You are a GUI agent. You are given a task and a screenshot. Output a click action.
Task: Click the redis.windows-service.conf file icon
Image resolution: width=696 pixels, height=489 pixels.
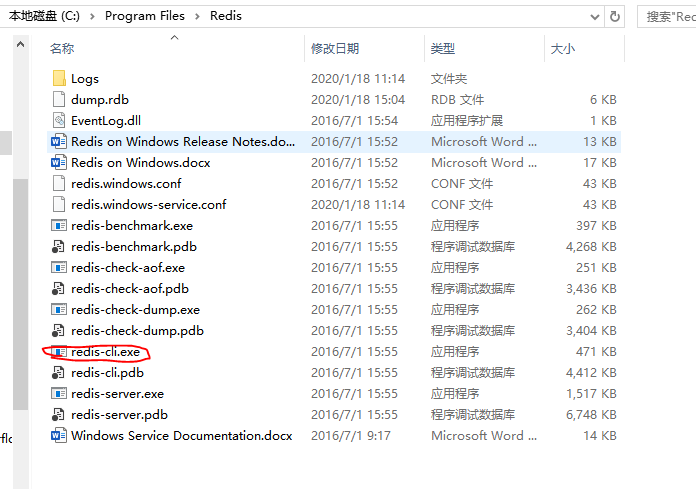(x=59, y=205)
